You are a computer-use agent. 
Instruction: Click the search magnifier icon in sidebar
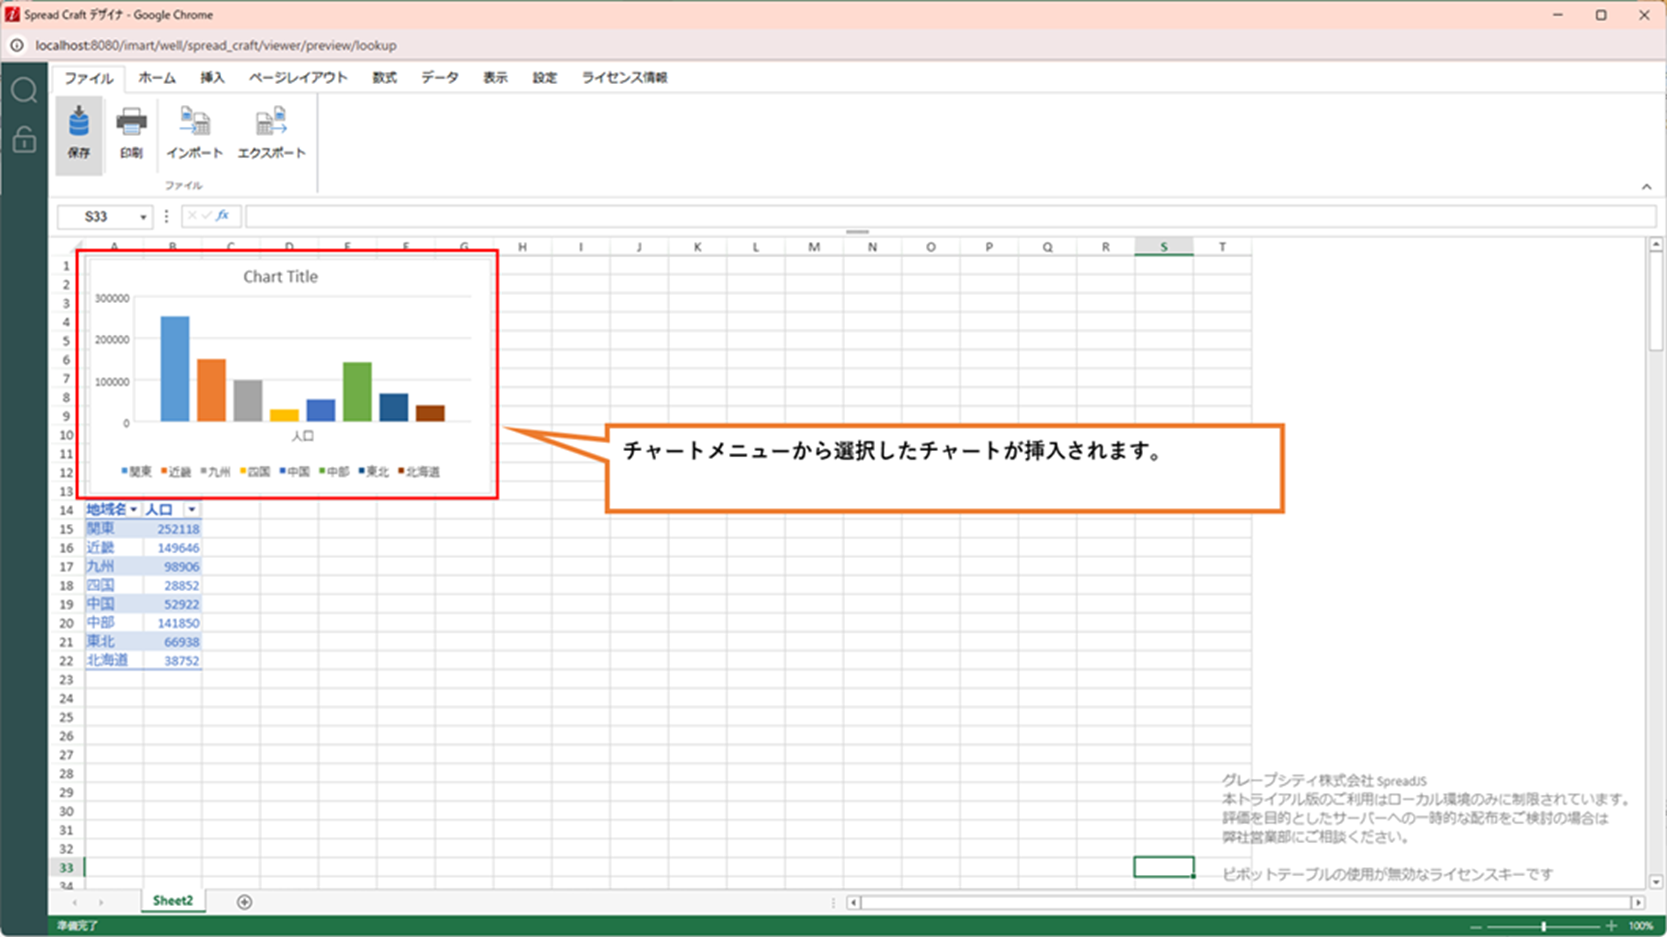point(24,91)
